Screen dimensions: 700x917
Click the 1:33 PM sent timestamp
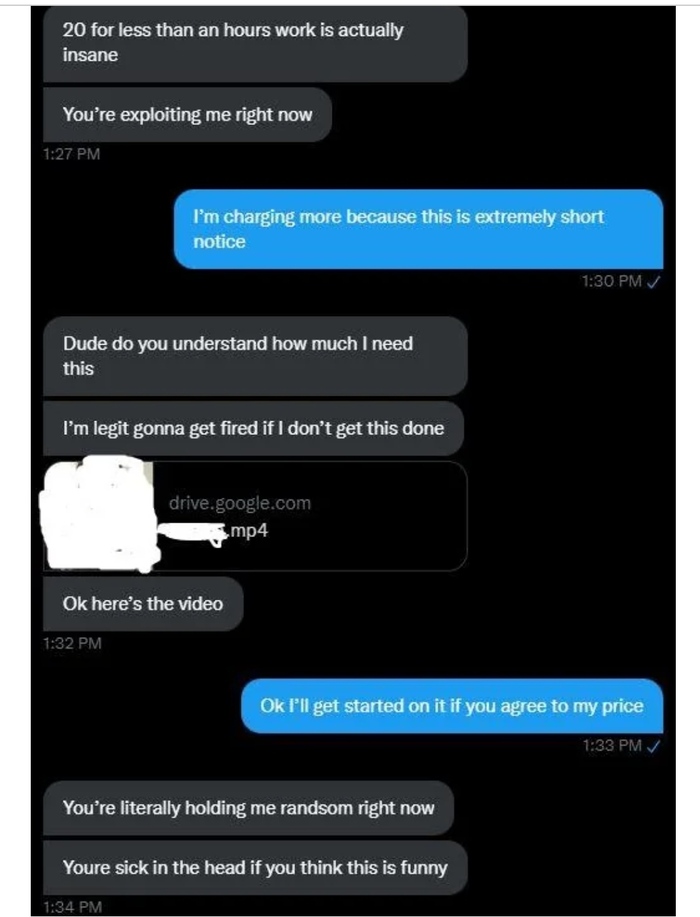[x=612, y=746]
